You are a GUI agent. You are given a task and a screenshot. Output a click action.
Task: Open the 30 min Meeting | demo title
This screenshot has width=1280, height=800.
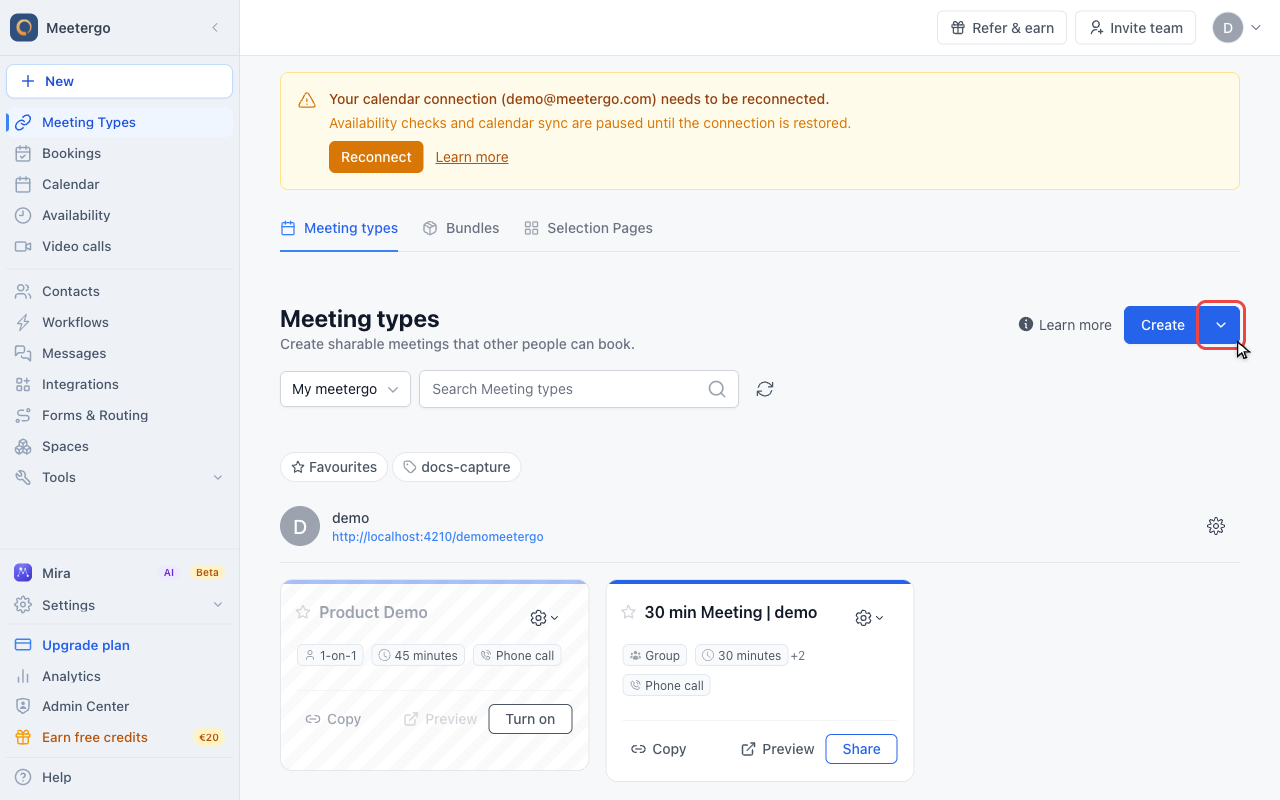[x=731, y=612]
